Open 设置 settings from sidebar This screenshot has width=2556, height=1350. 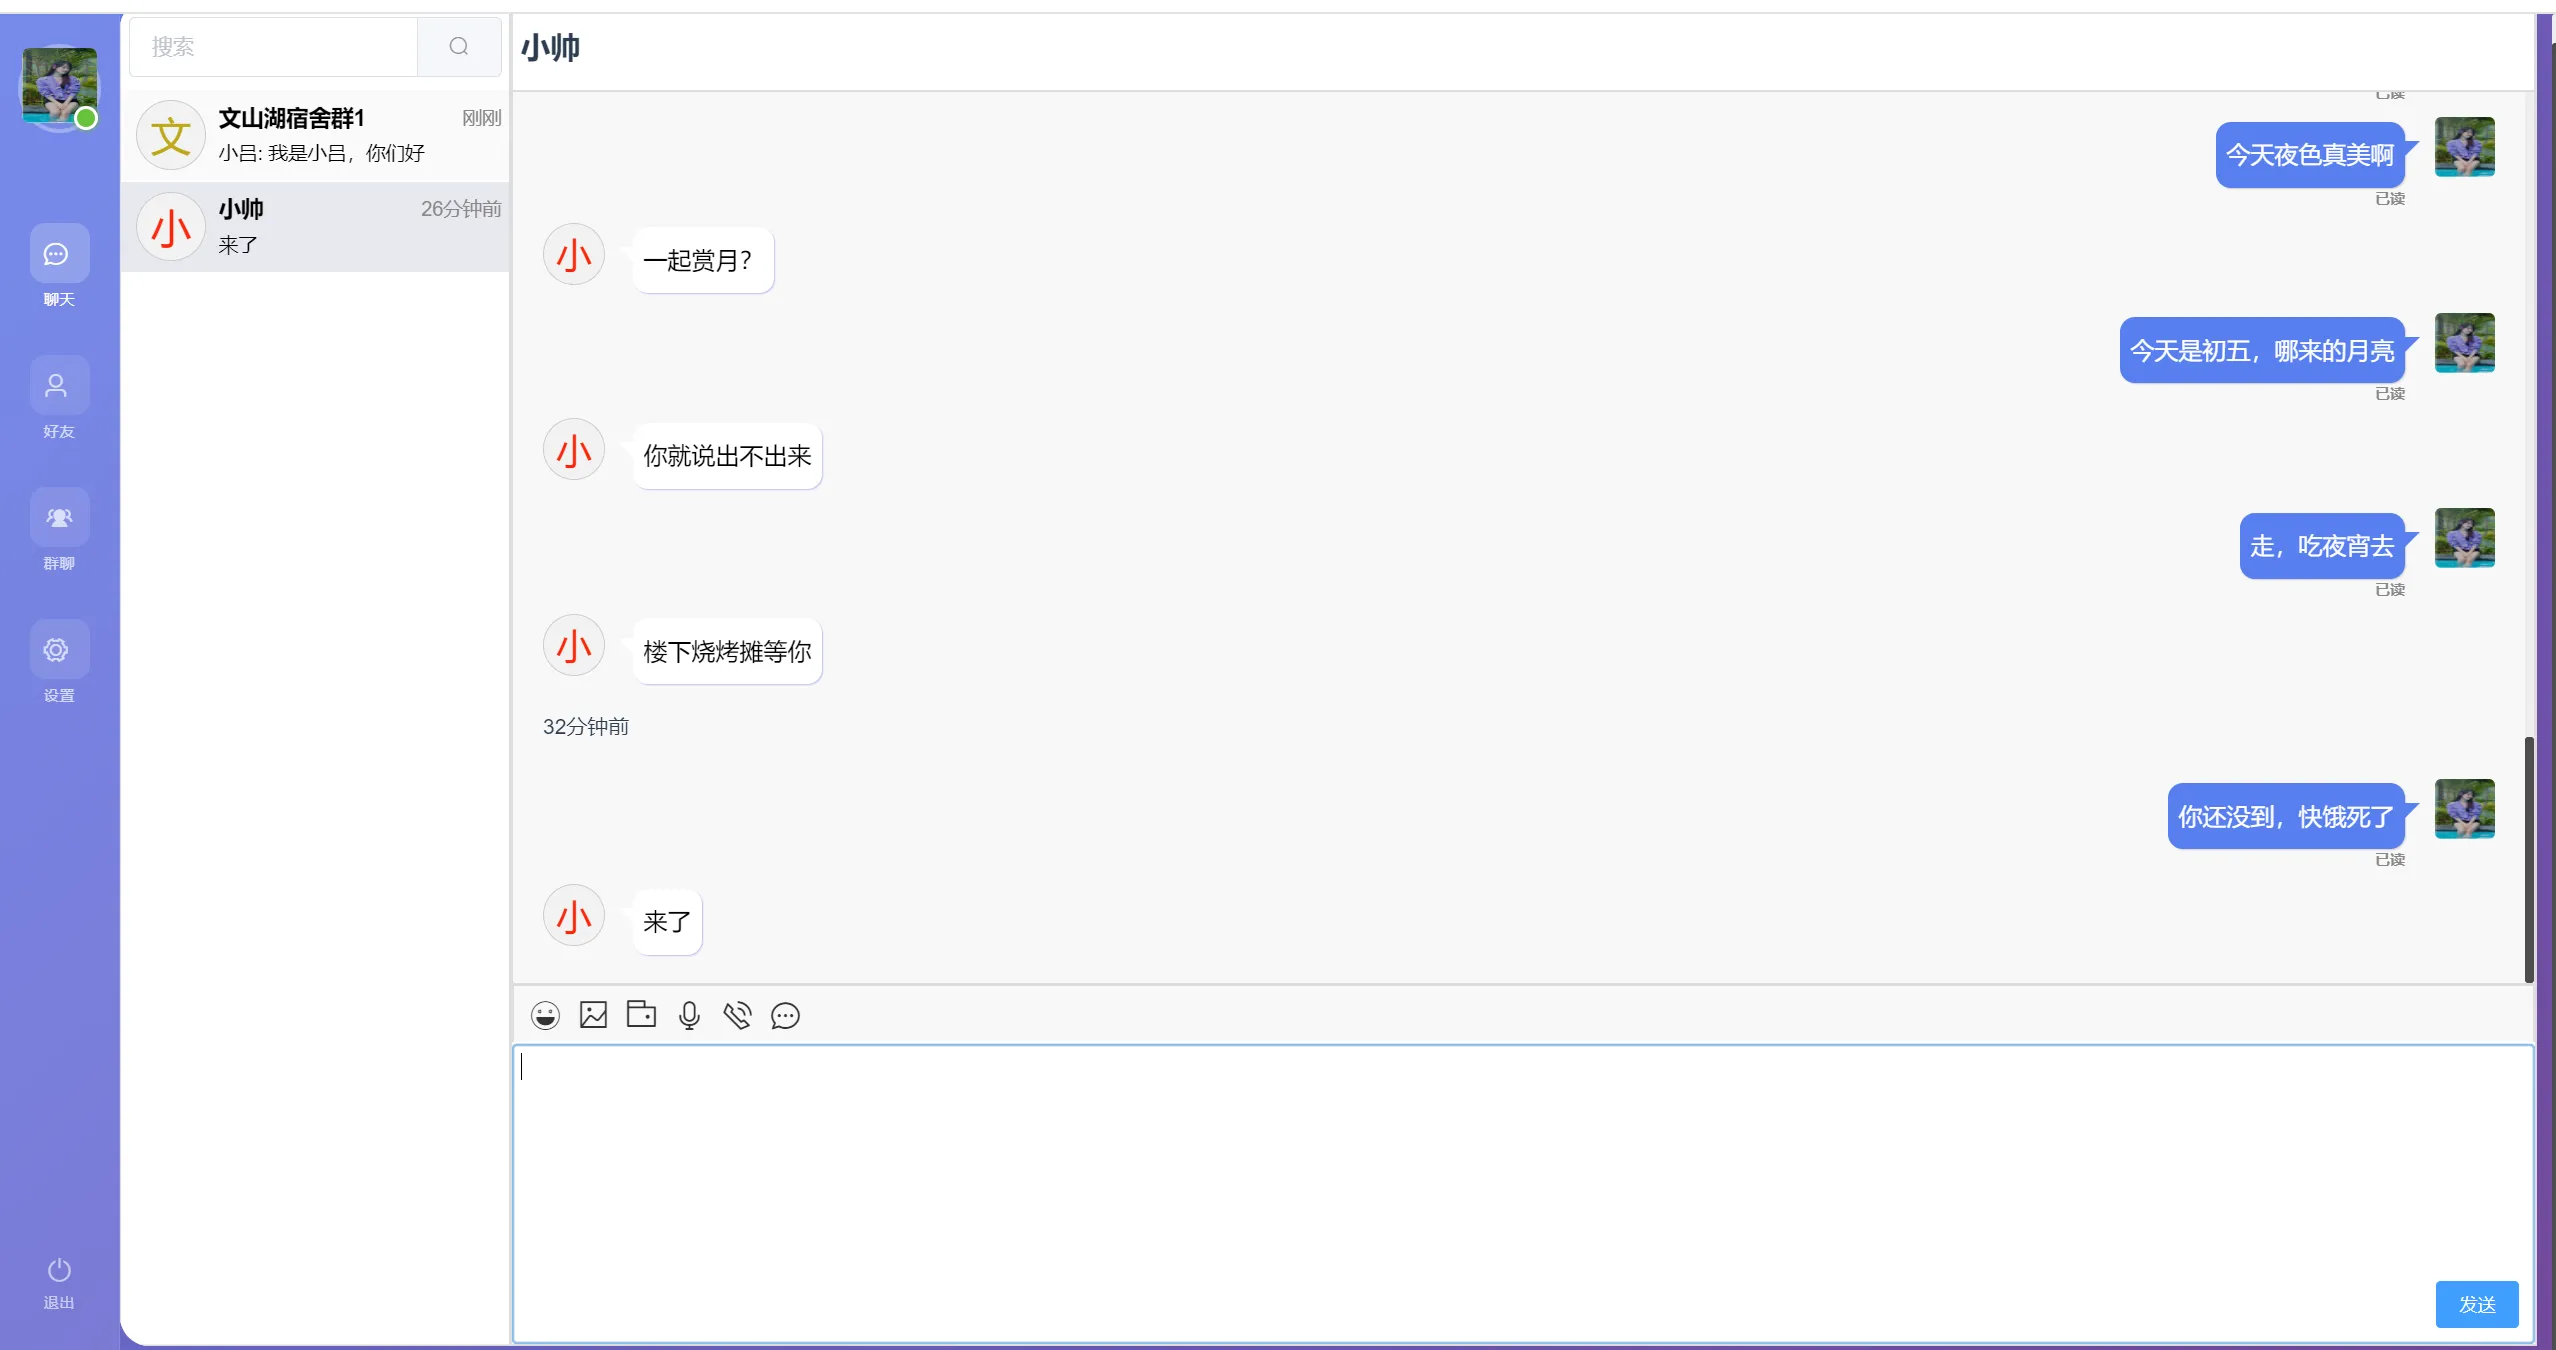[x=59, y=651]
